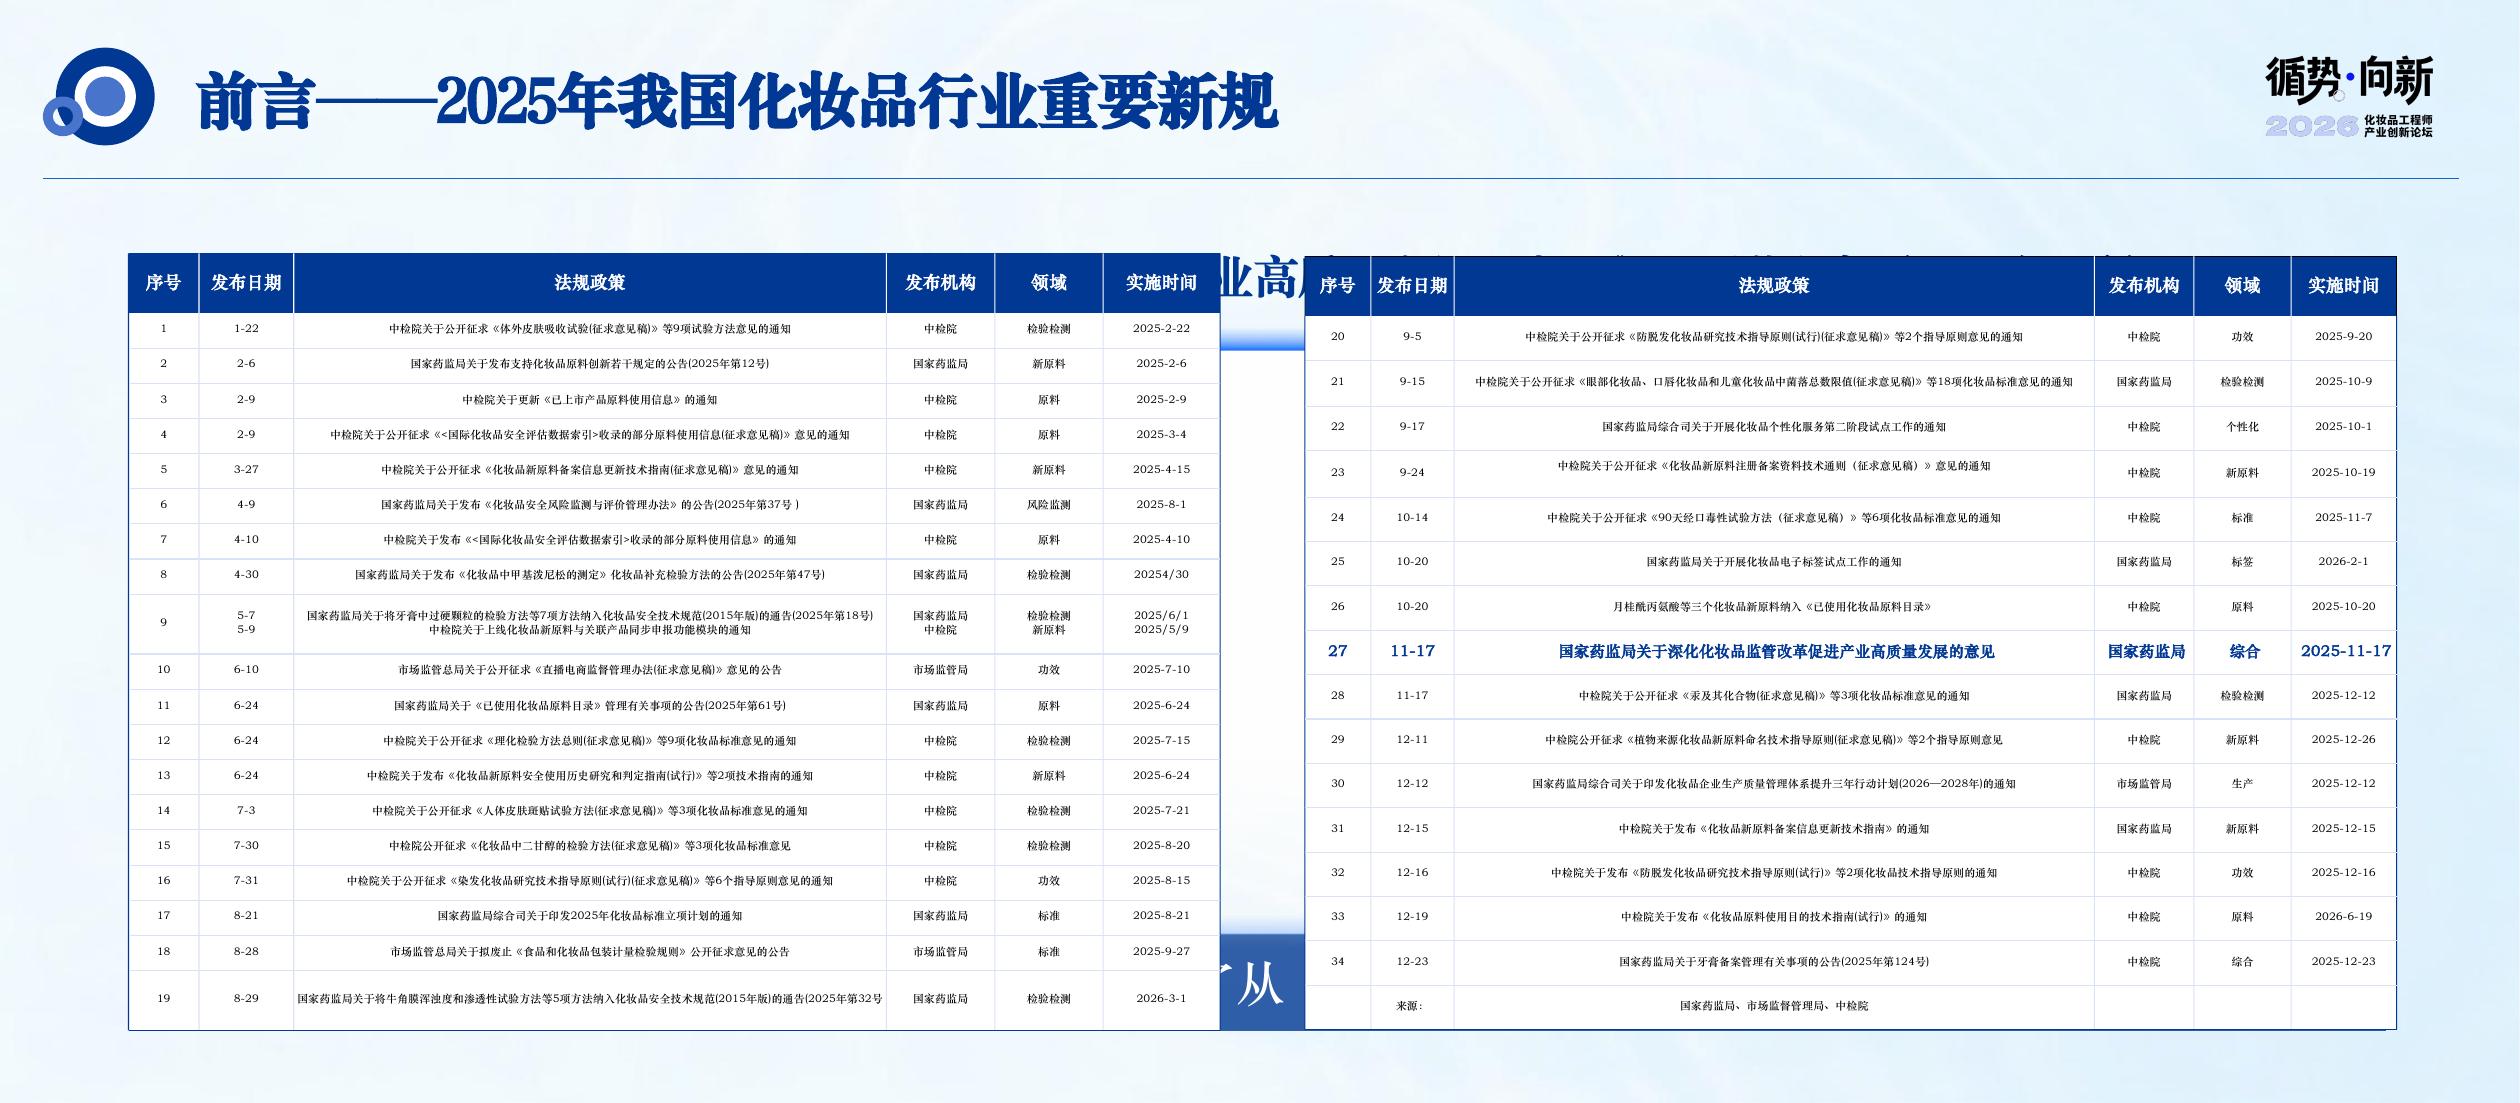Viewport: 2520px width, 1103px height.
Task: Click the 实施时间 header in left table
Action: (1160, 283)
